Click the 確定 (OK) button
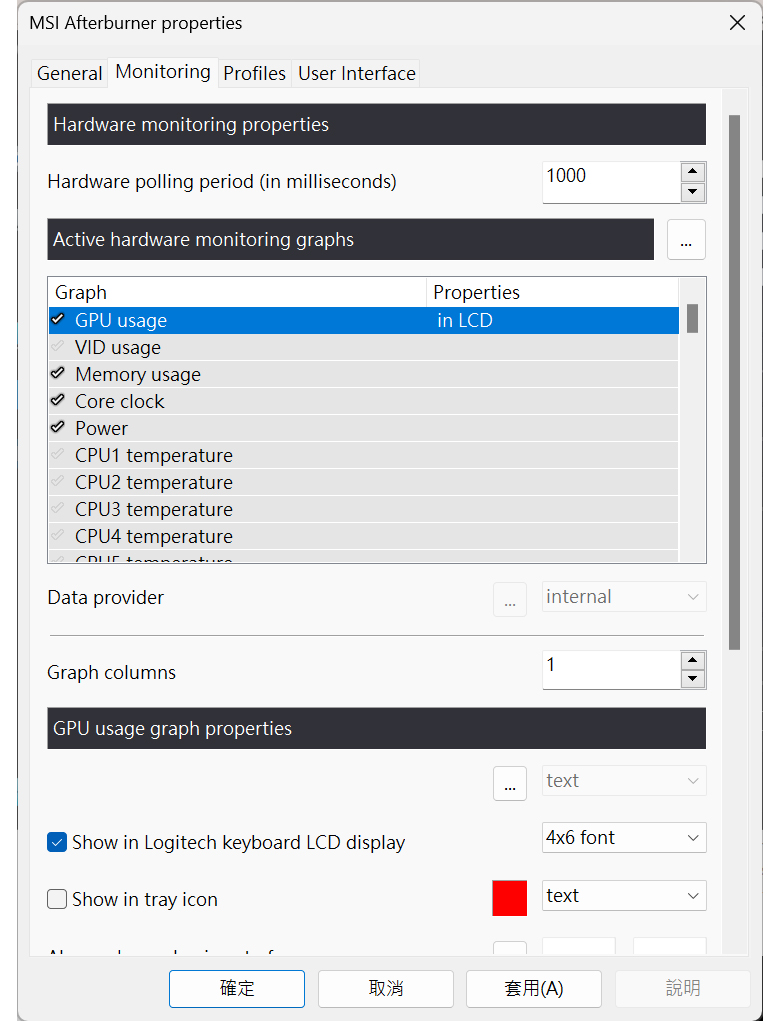 [237, 988]
